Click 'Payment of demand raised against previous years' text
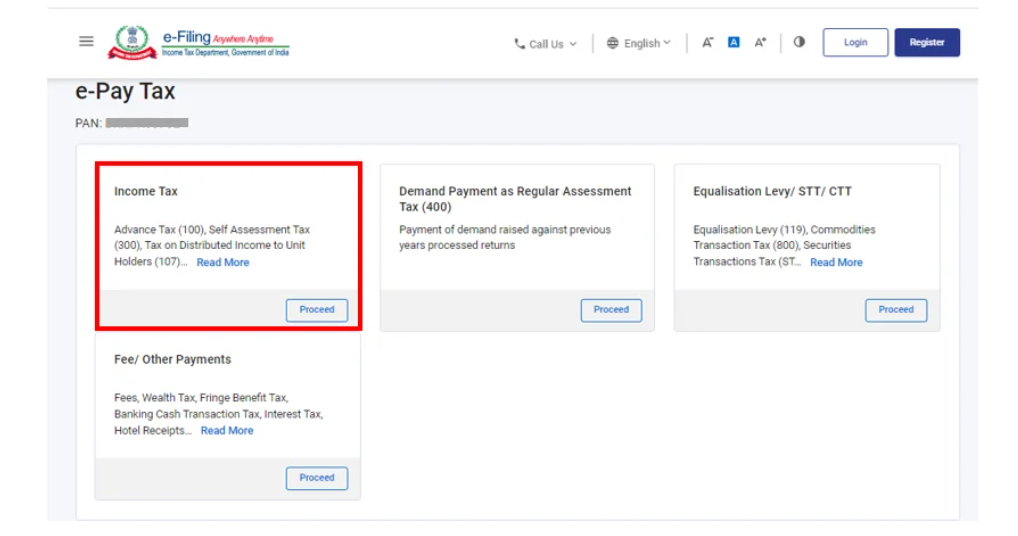The width and height of the screenshot is (1018, 536). tap(504, 238)
